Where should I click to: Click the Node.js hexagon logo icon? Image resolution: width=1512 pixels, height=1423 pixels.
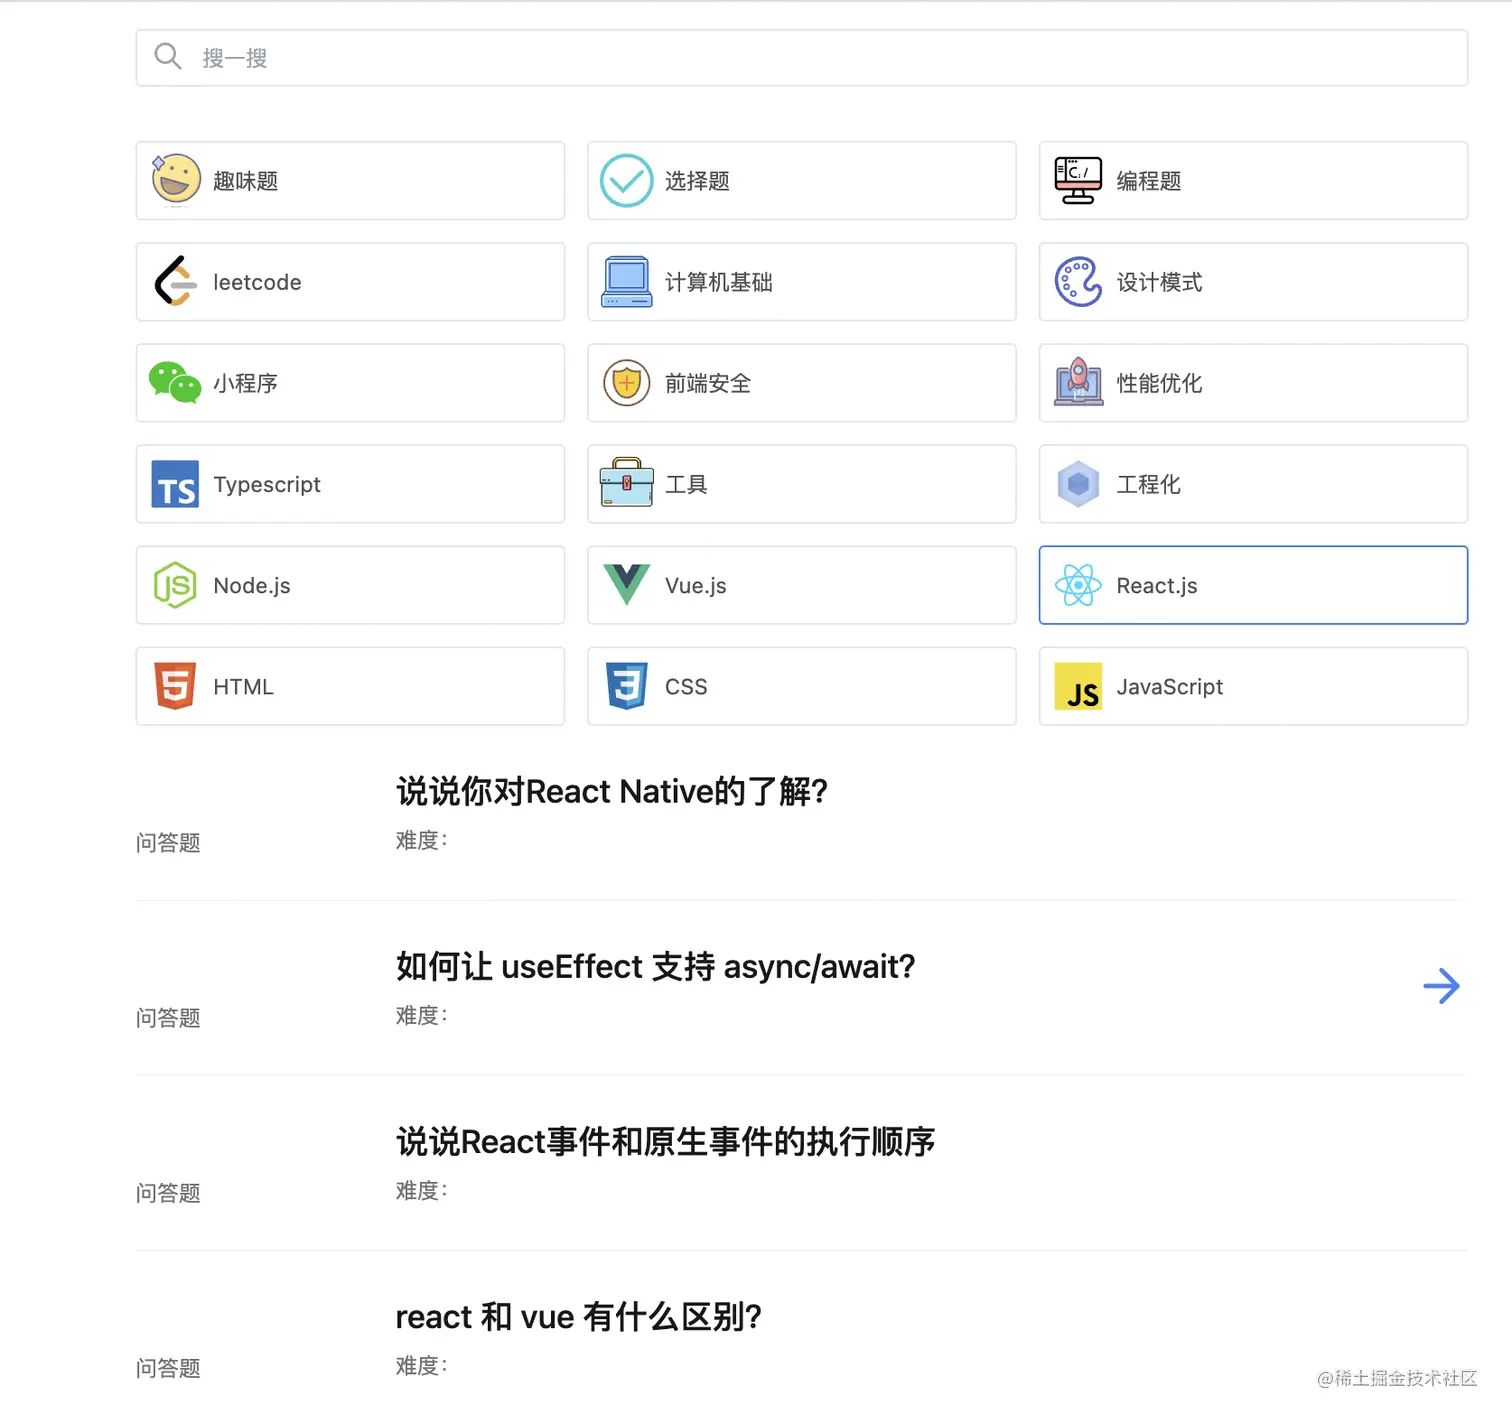point(175,585)
